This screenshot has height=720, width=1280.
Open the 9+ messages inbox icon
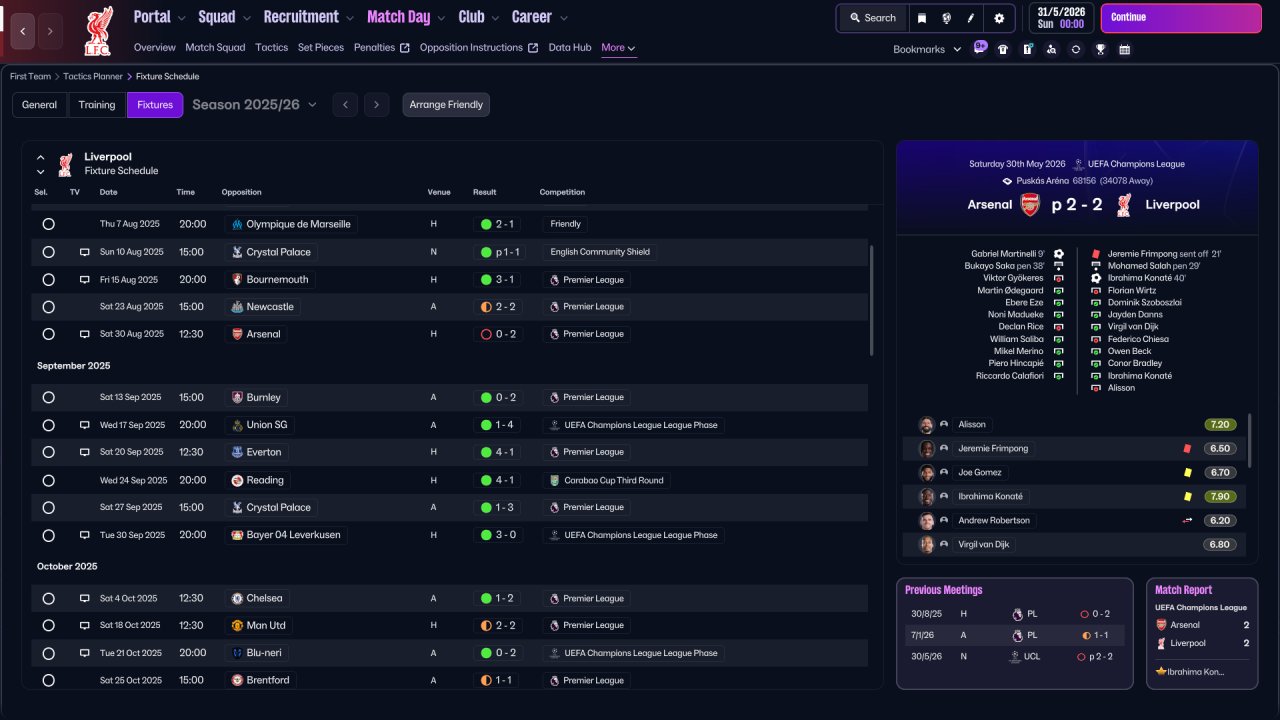pos(980,48)
